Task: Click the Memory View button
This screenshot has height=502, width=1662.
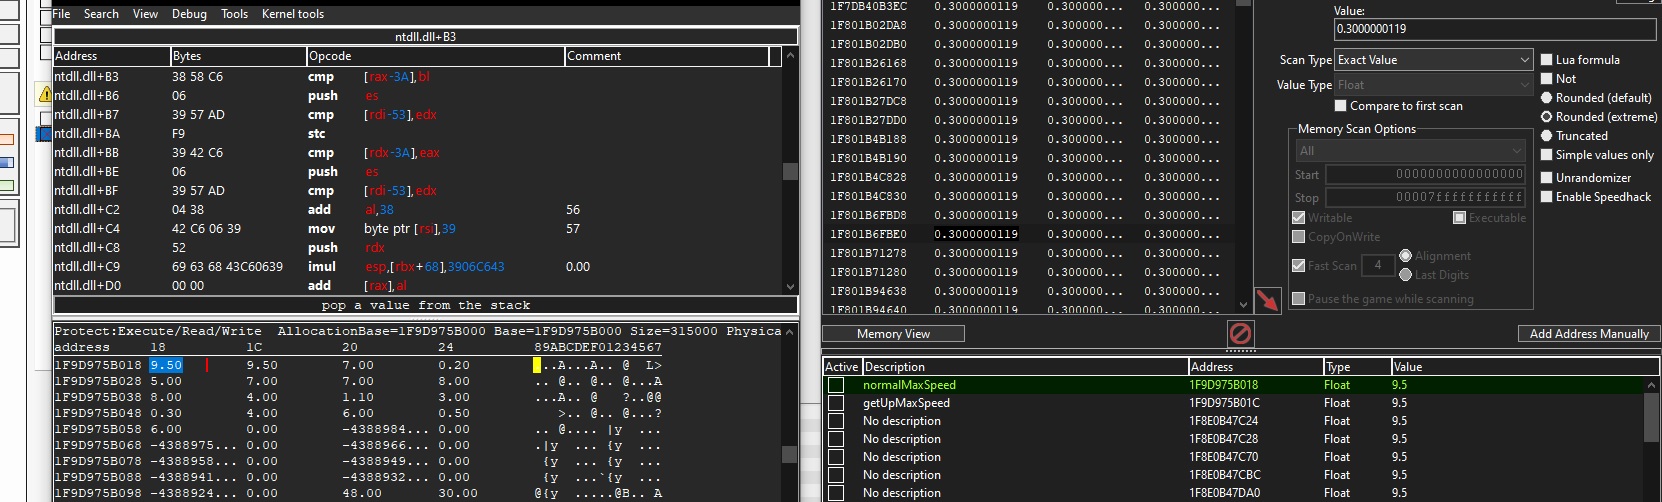Action: click(x=893, y=334)
